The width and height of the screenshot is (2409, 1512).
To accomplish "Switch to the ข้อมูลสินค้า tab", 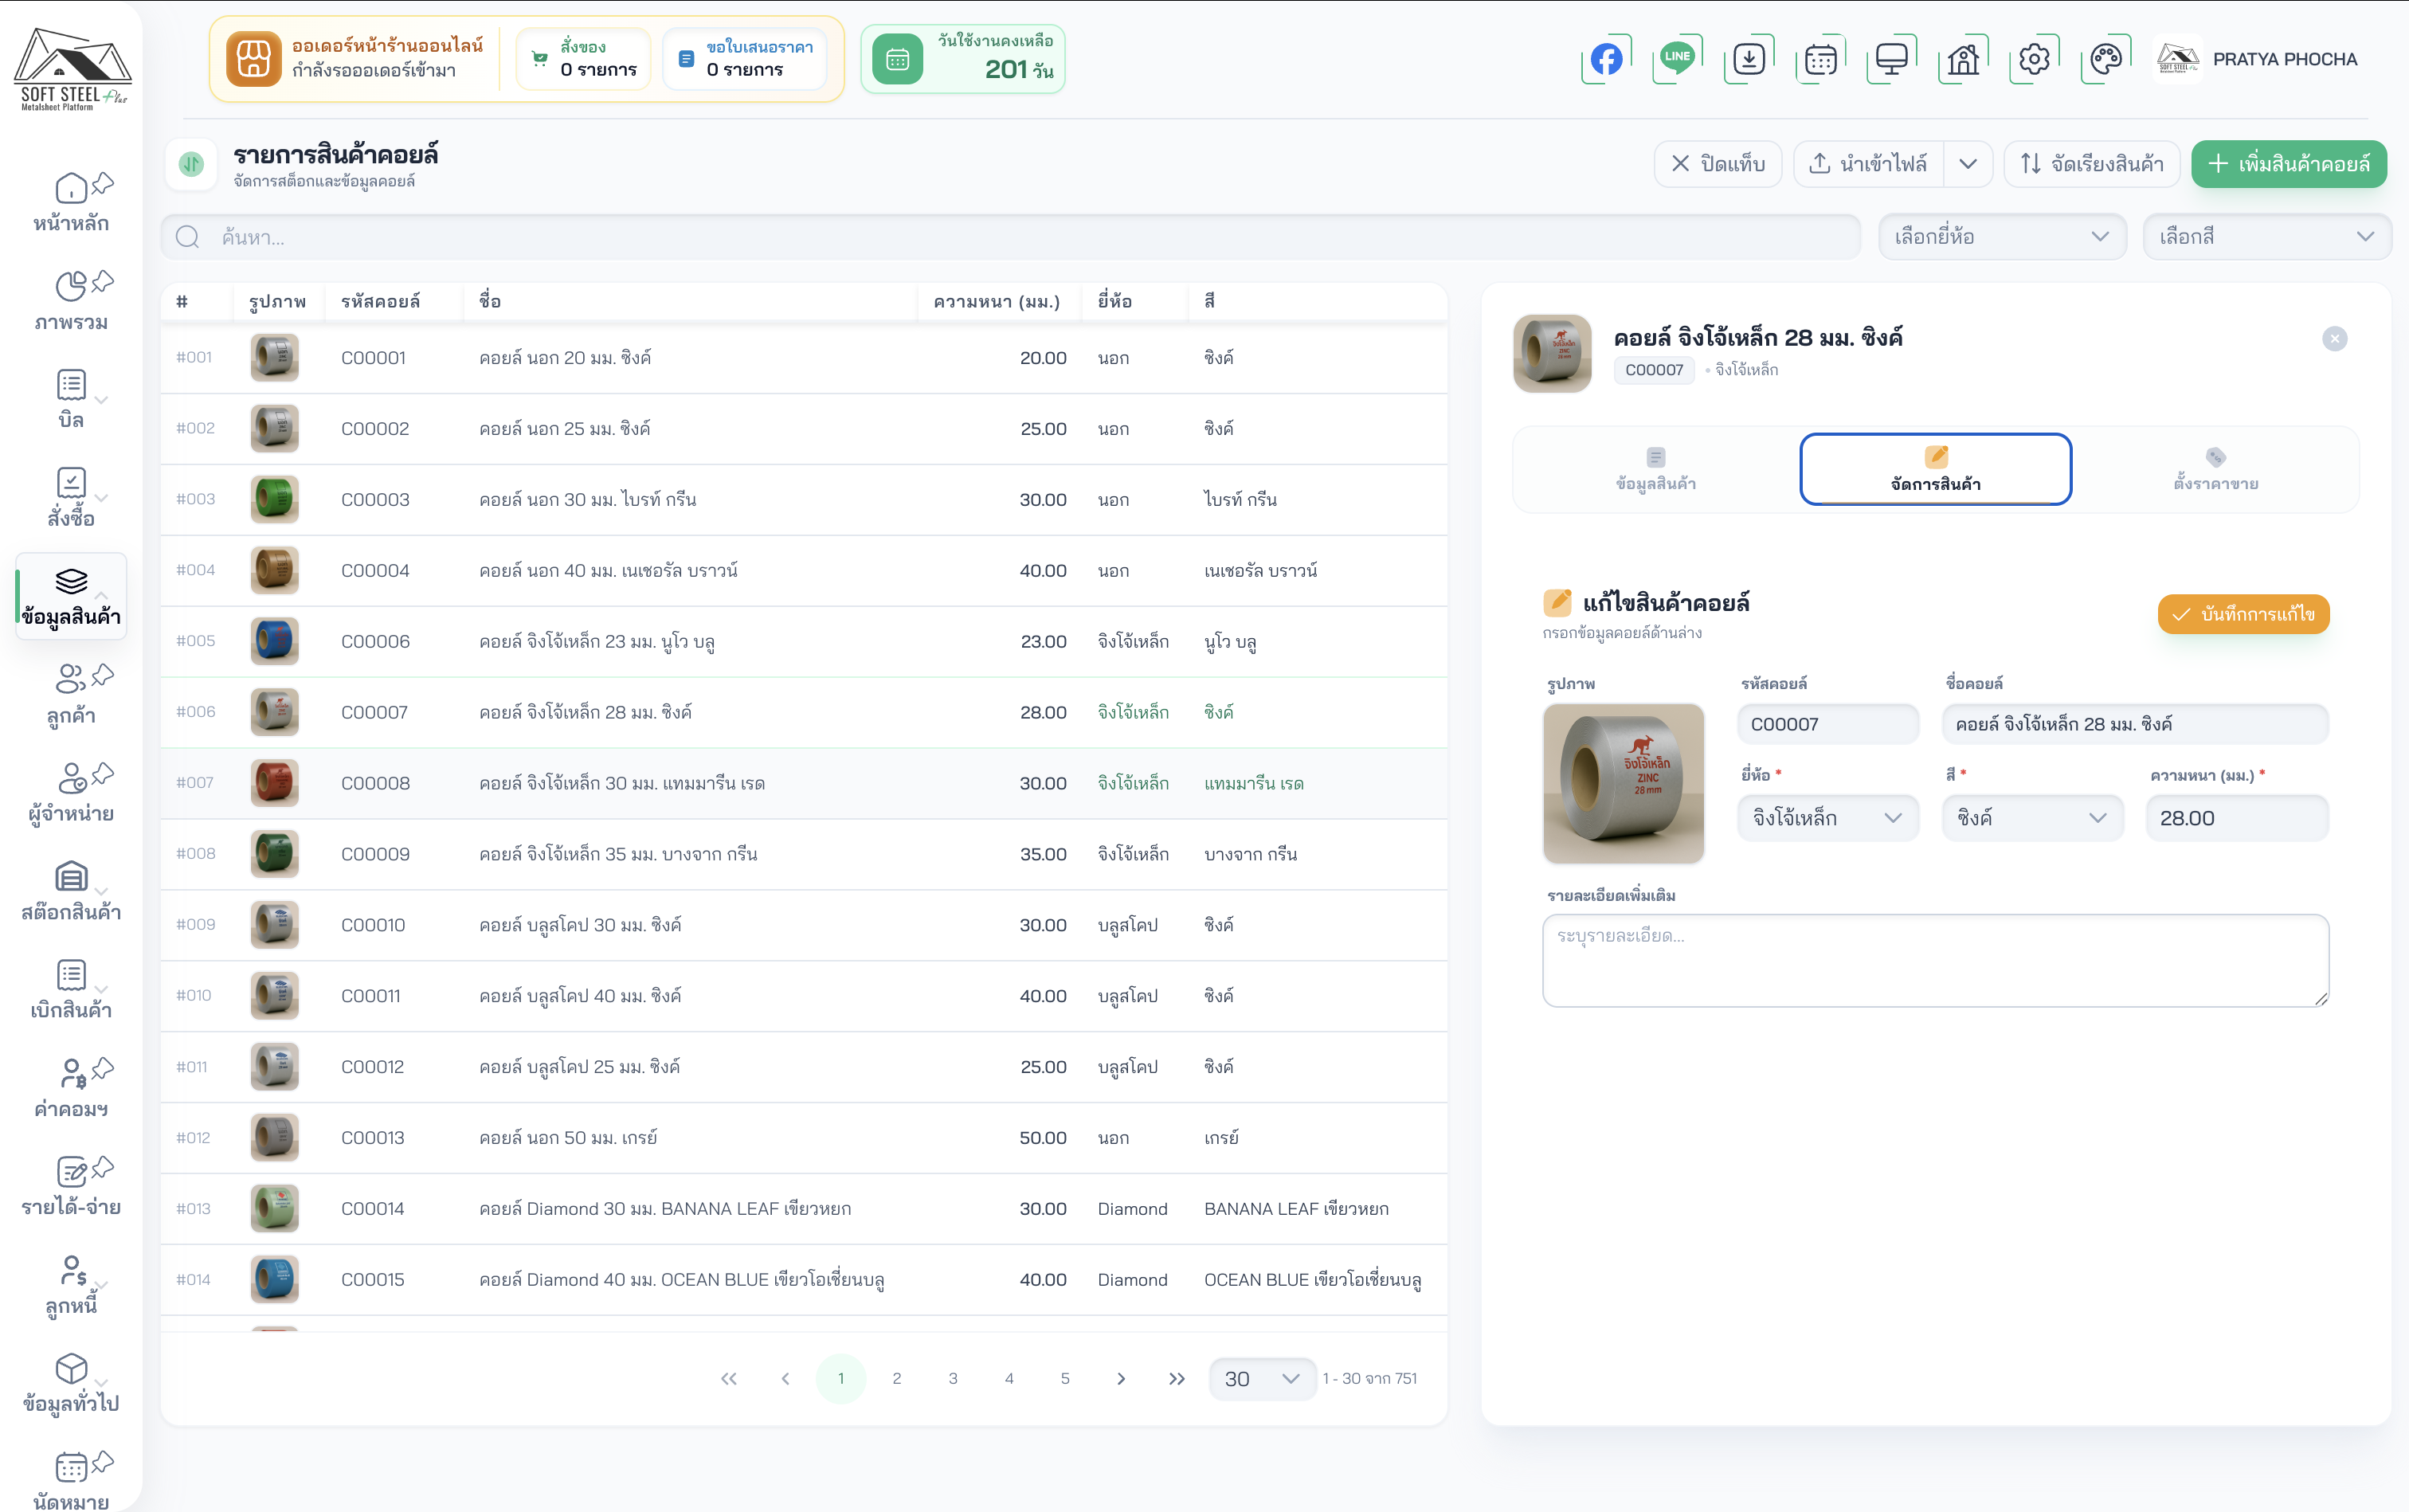I will click(x=1655, y=469).
